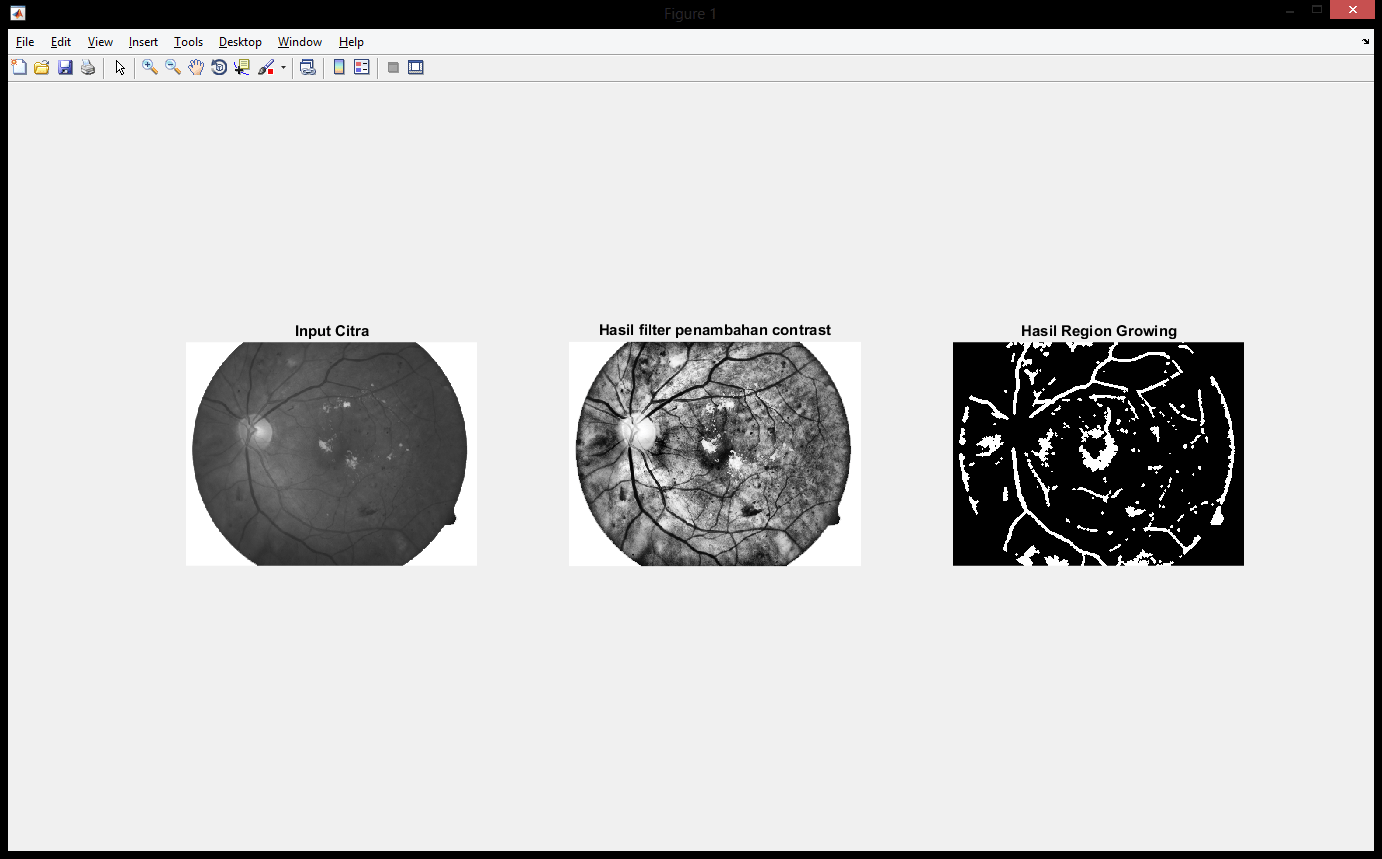The width and height of the screenshot is (1382, 859).
Task: Expand the brush color dropdown arrow
Action: (283, 68)
